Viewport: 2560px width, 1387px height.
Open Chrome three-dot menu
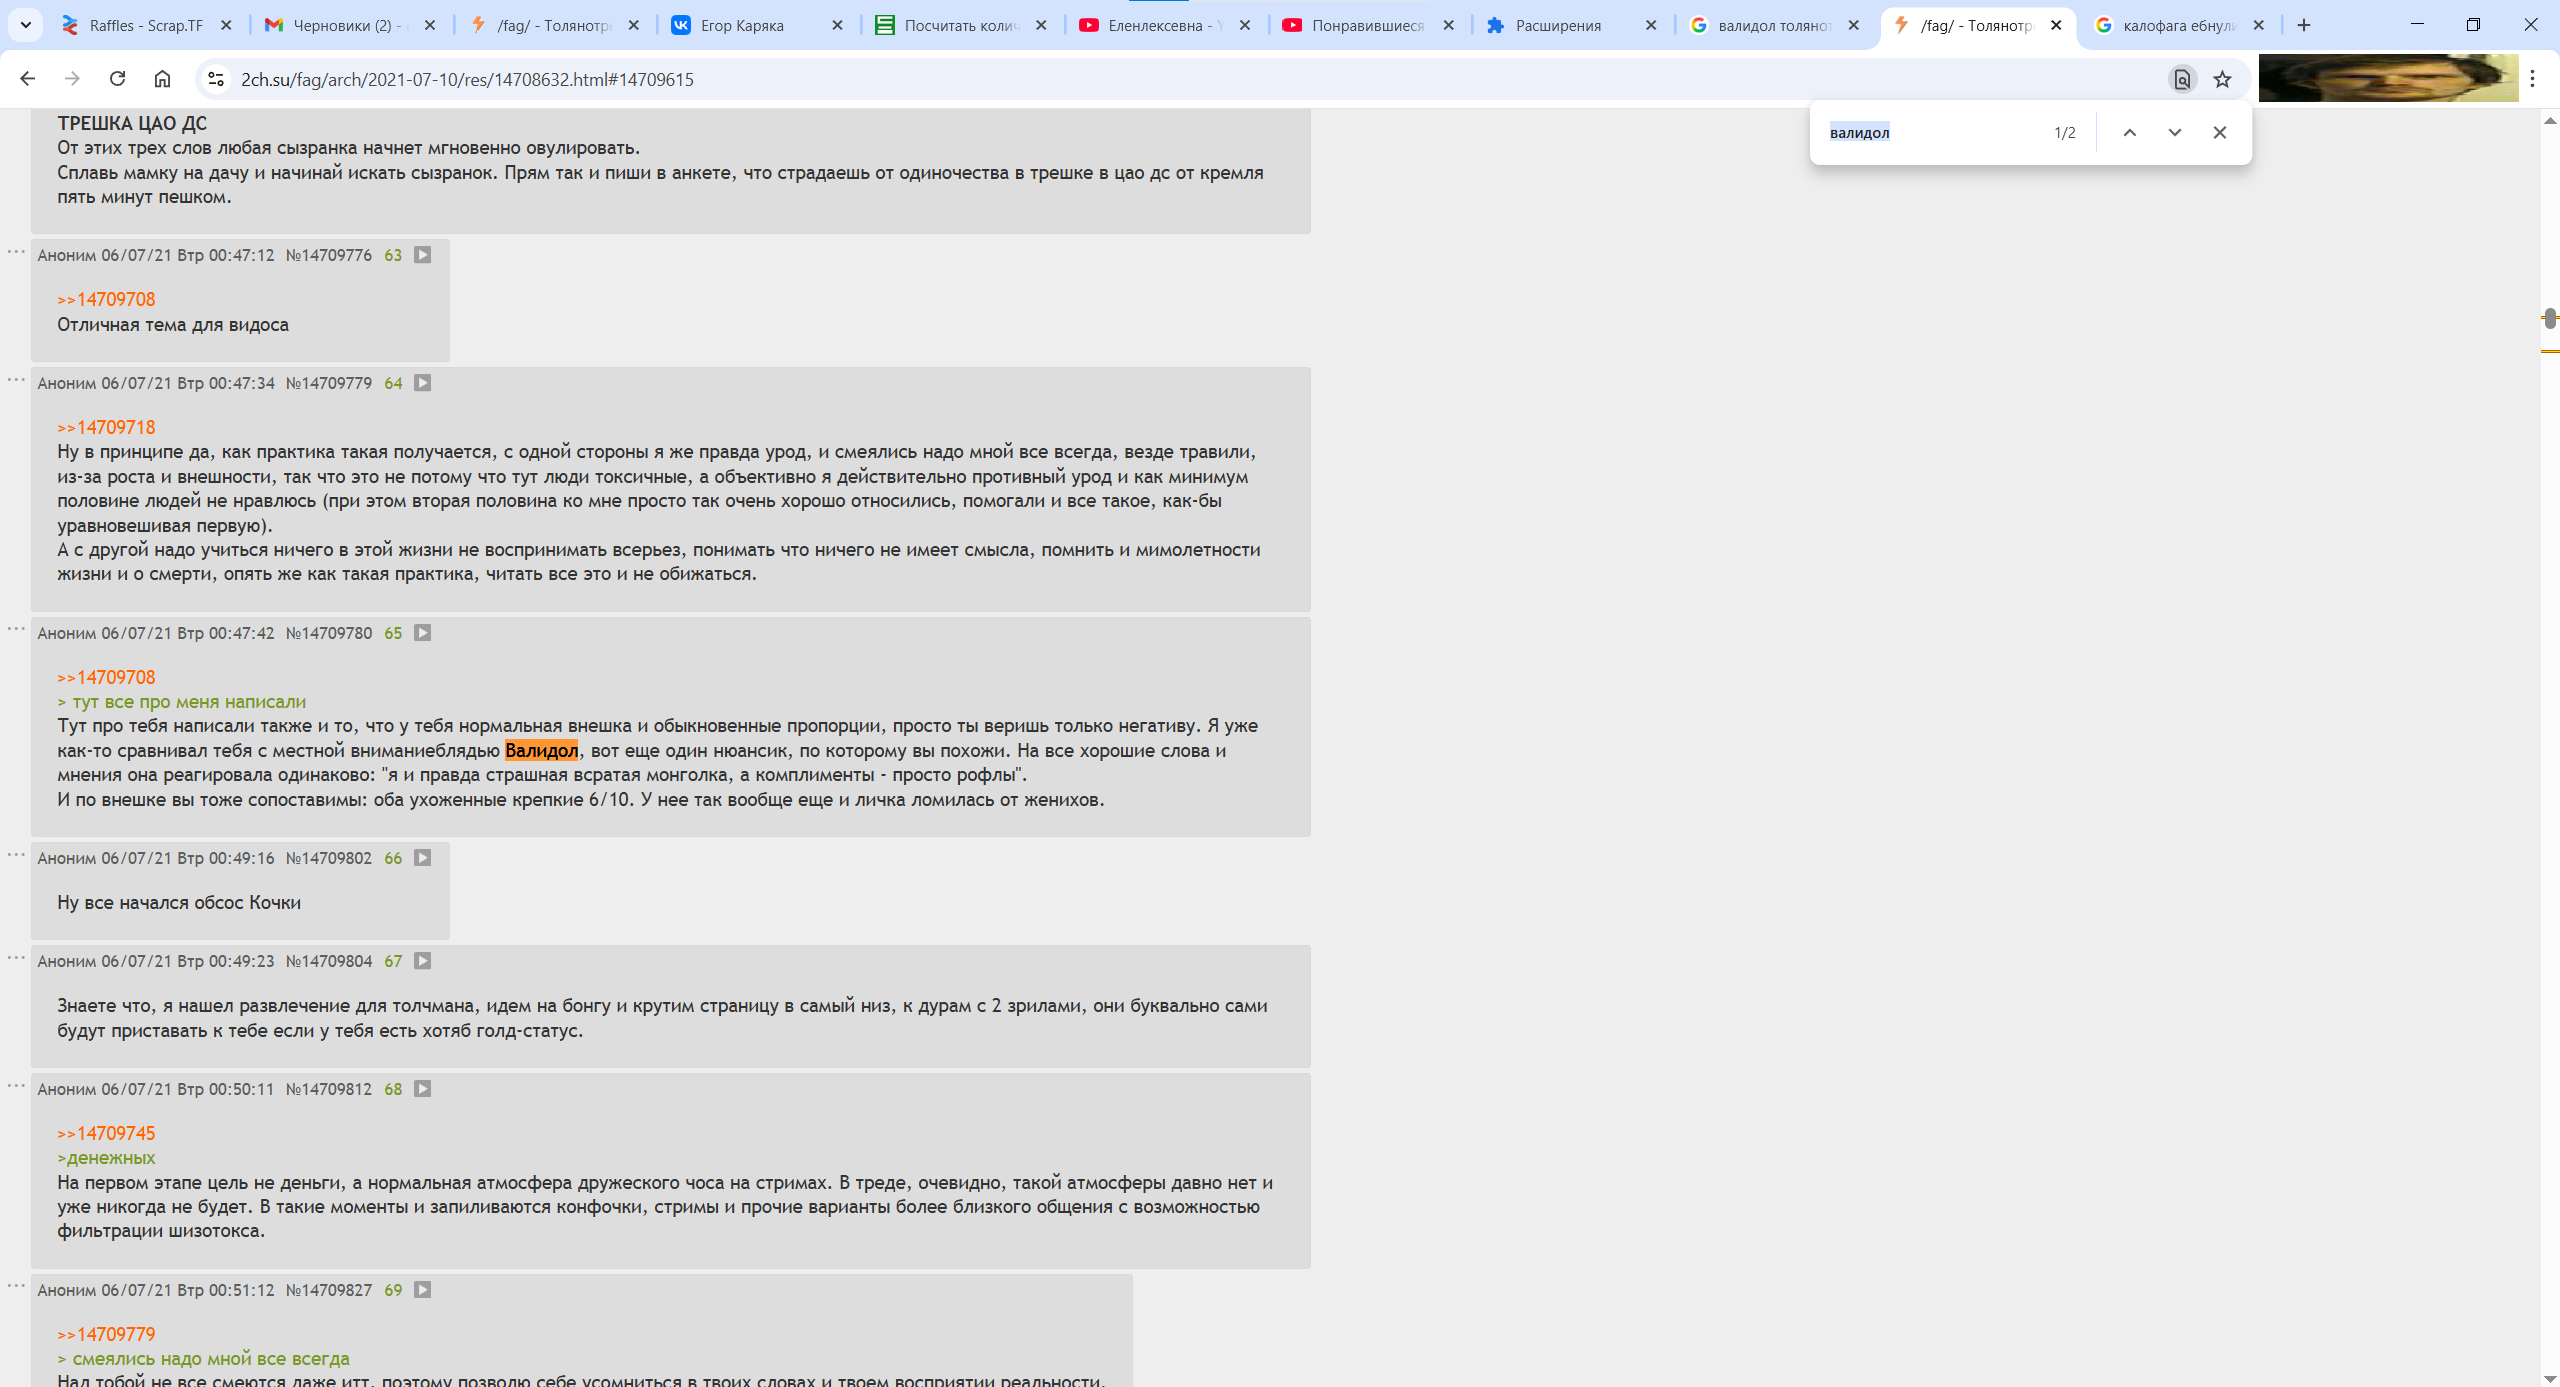2532,79
